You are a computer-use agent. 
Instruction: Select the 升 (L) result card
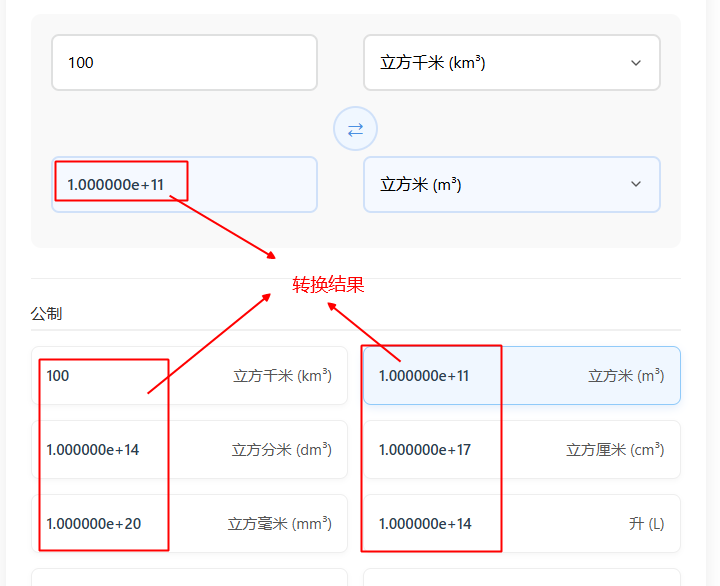point(522,524)
